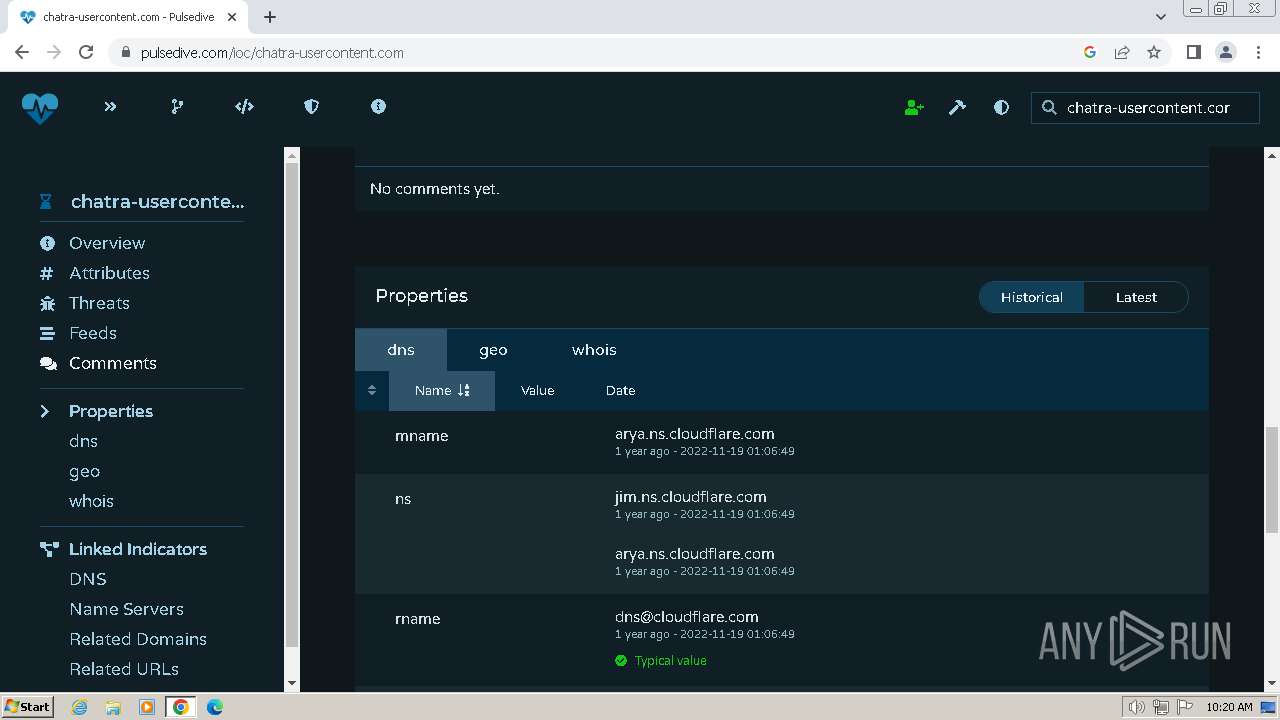
Task: Open the Pulsedive heart logo home
Action: pyautogui.click(x=40, y=107)
